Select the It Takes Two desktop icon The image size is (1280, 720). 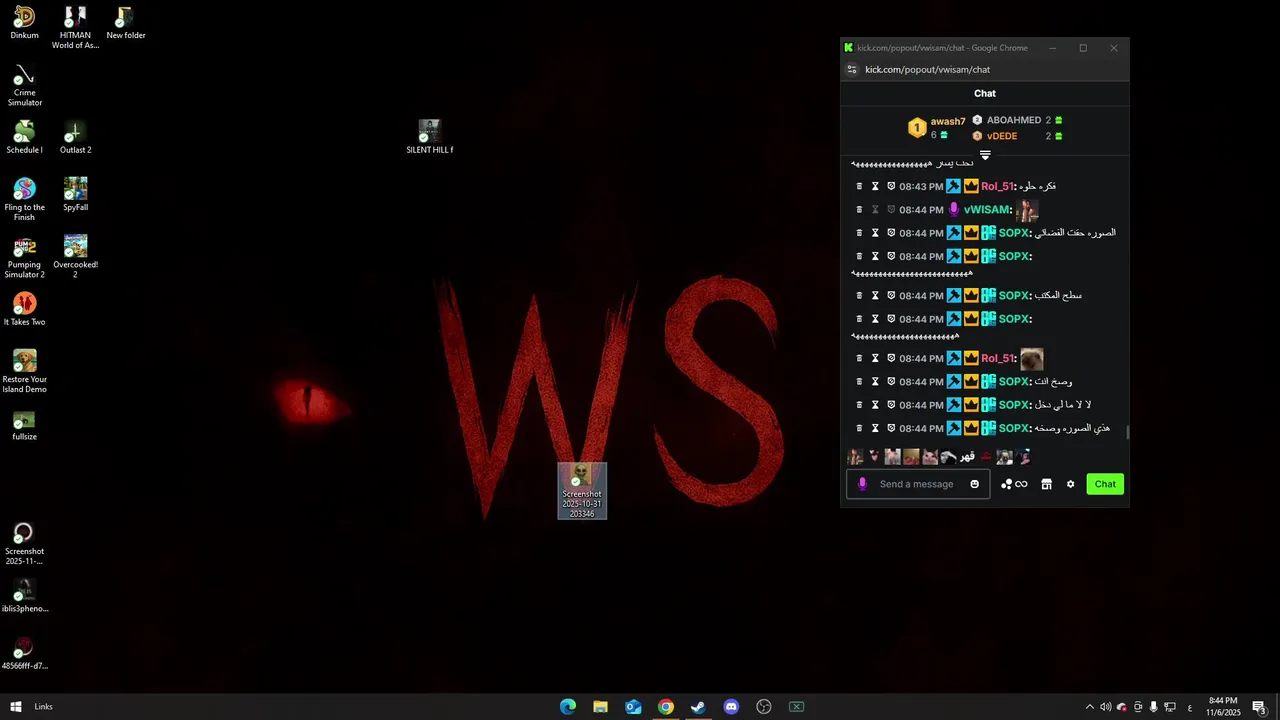(x=25, y=309)
